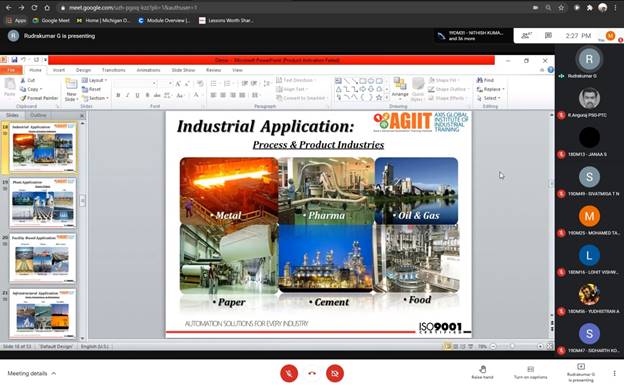This screenshot has width=624, height=387.
Task: Click Find in Editing group
Action: point(485,80)
